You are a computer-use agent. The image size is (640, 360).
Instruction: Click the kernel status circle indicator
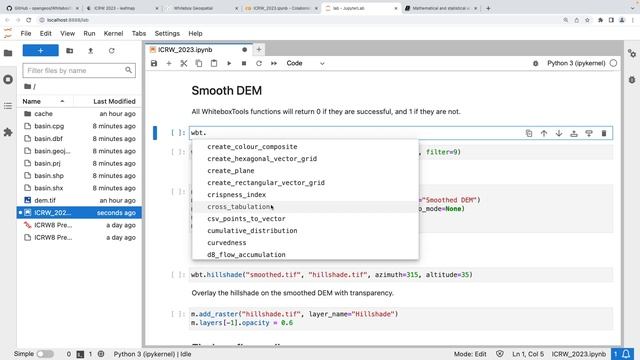coord(613,63)
